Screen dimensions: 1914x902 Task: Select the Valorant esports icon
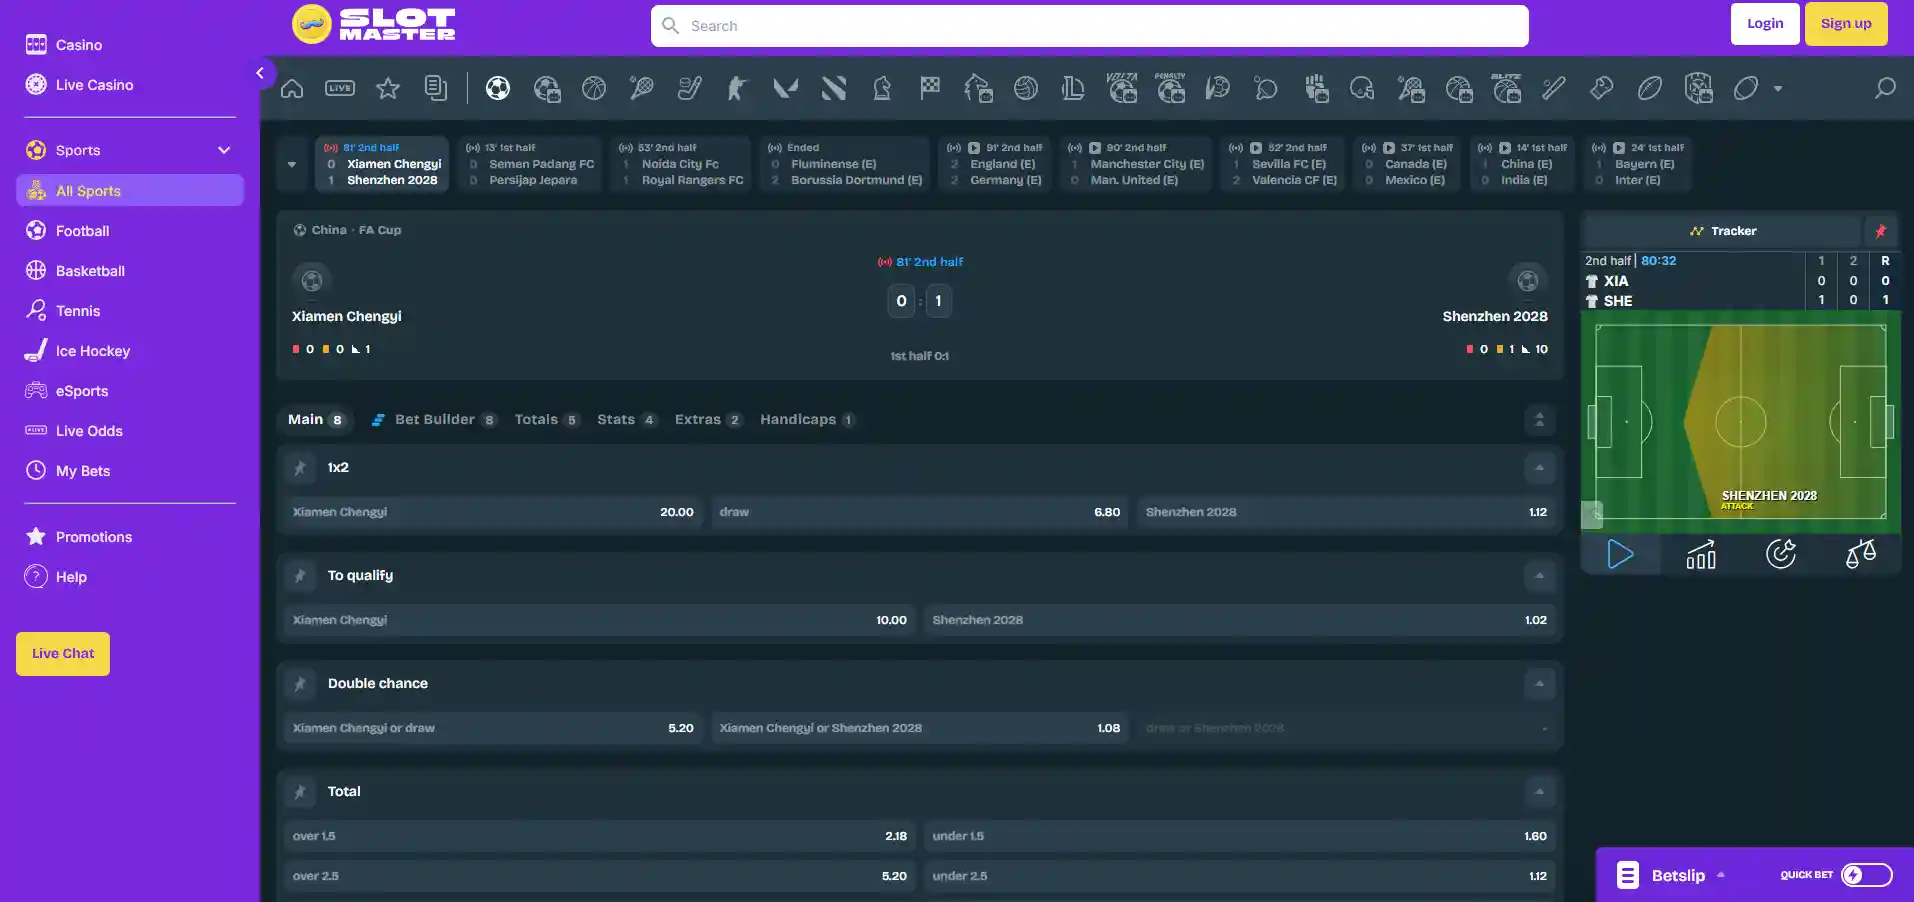786,89
